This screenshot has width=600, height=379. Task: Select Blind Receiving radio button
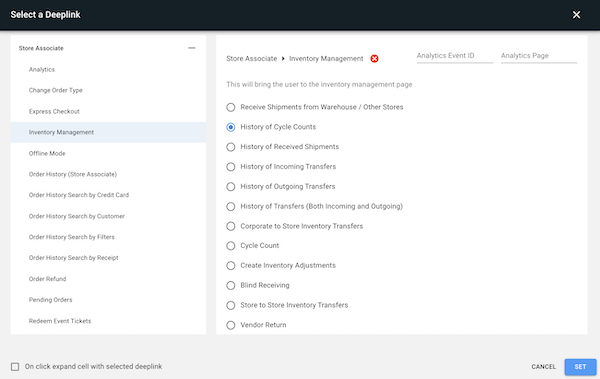tap(230, 286)
